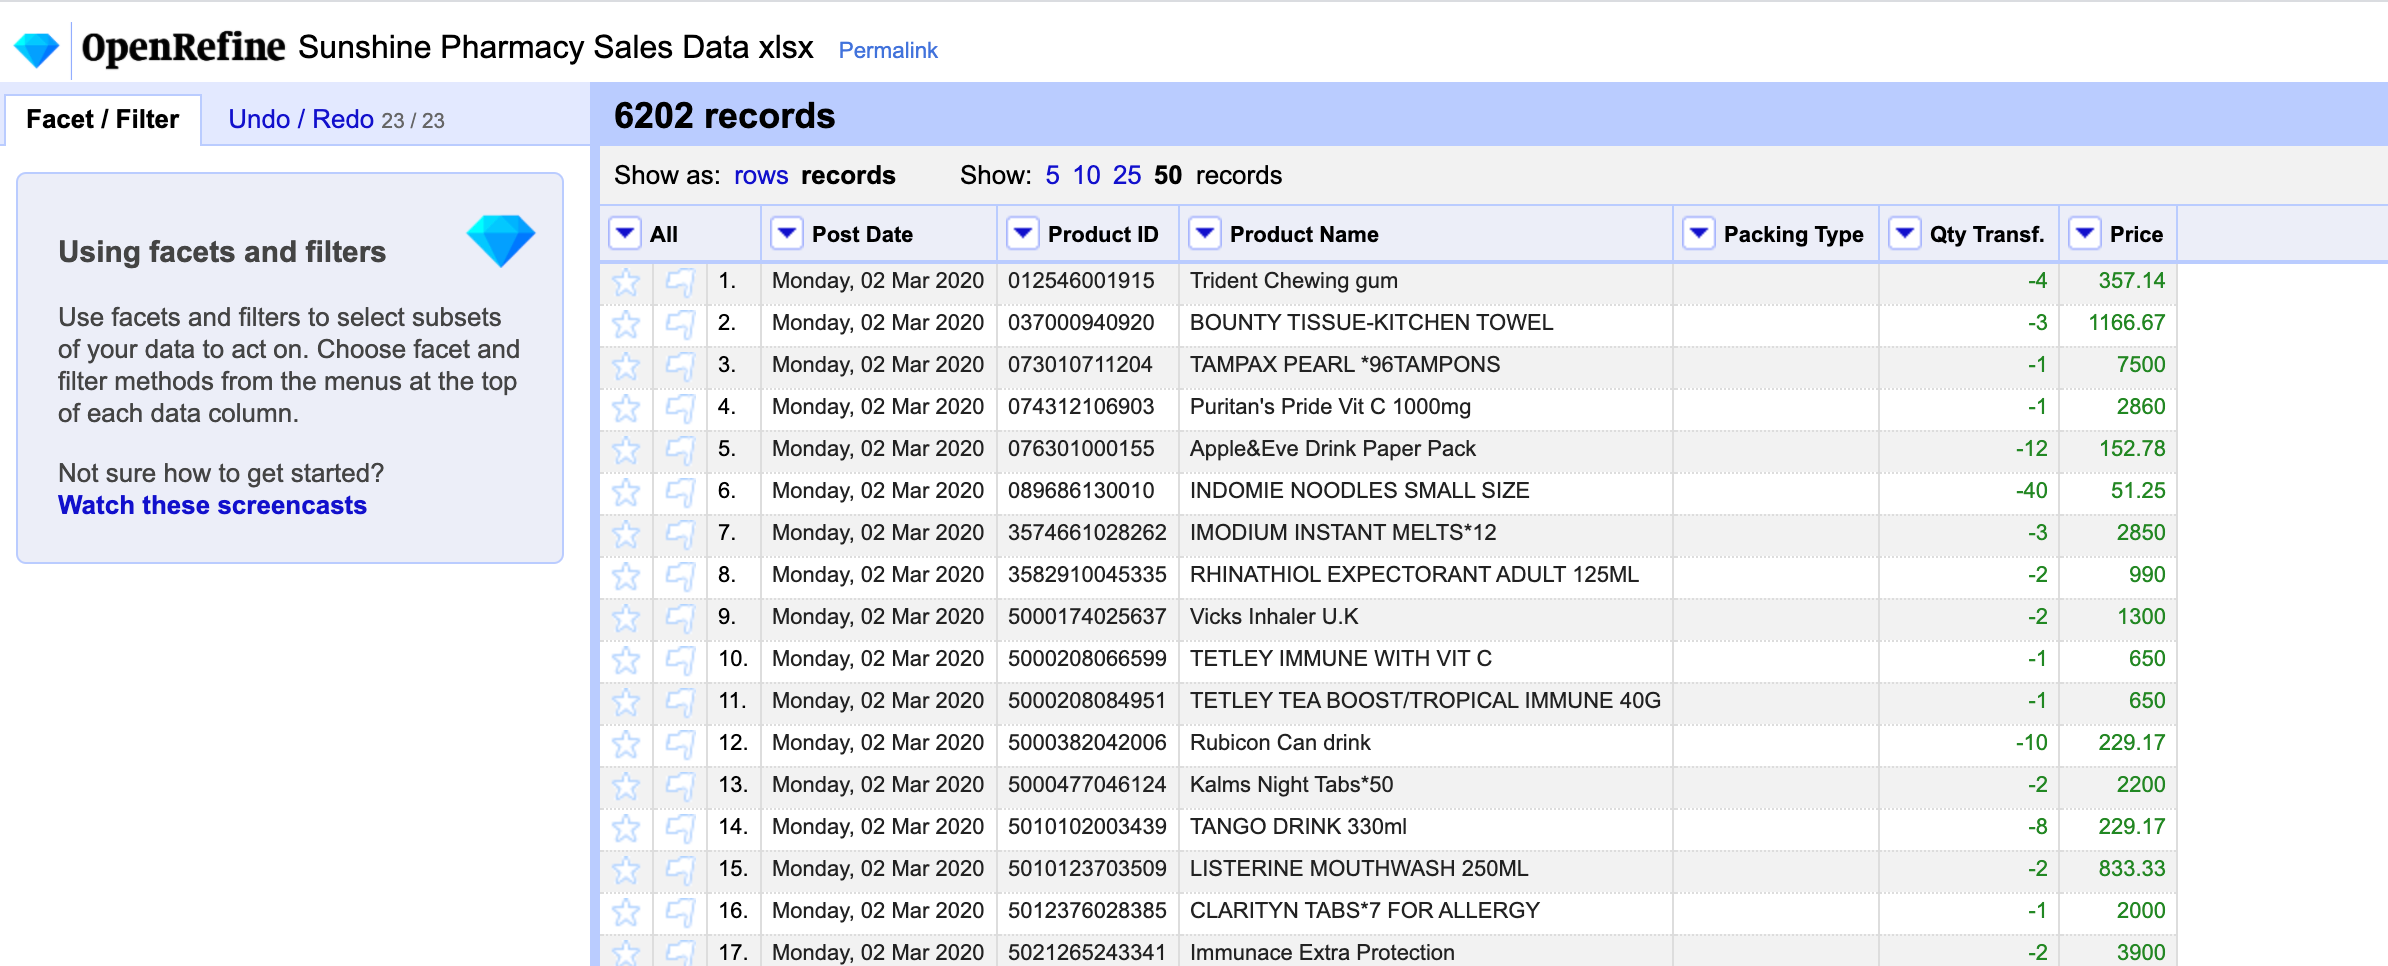Star row 2 BOUNTY TISSUE record
Image resolution: width=2388 pixels, height=966 pixels.
pos(626,325)
